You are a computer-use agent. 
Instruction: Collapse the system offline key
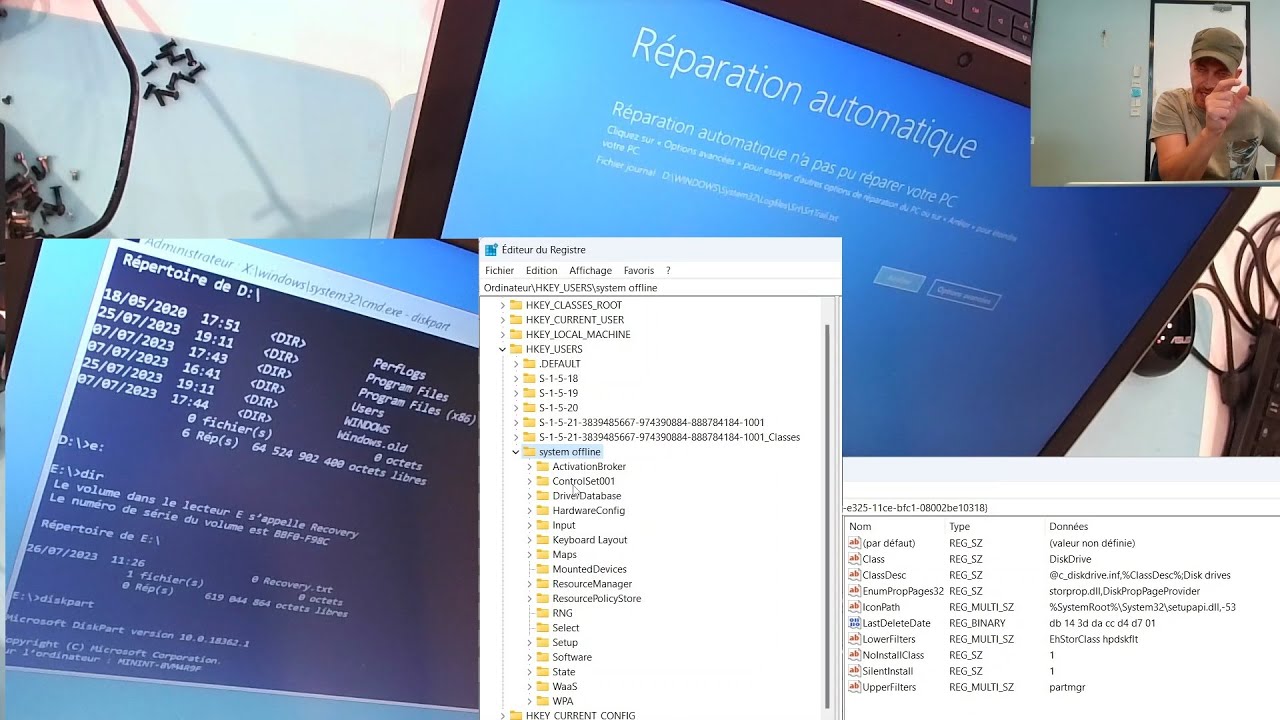[516, 452]
